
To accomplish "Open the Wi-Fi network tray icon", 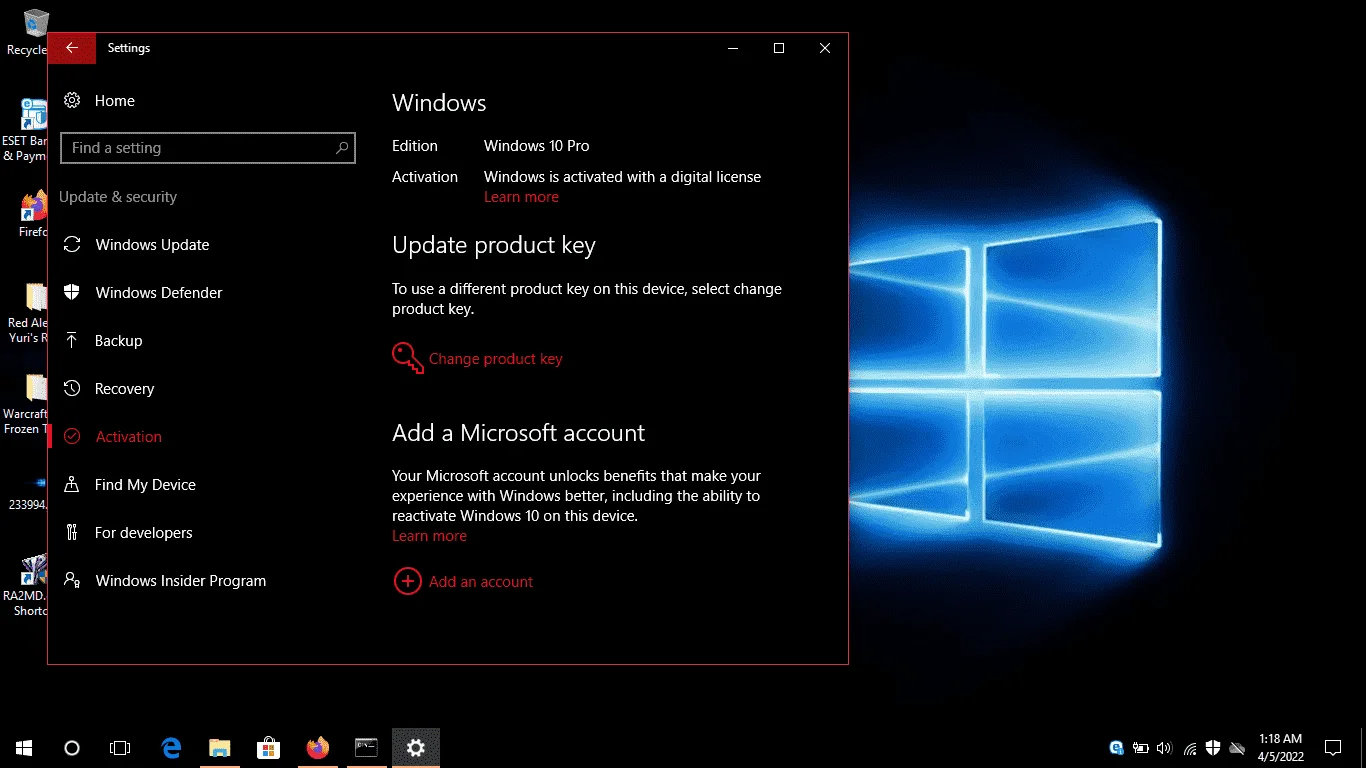I will tap(1189, 748).
